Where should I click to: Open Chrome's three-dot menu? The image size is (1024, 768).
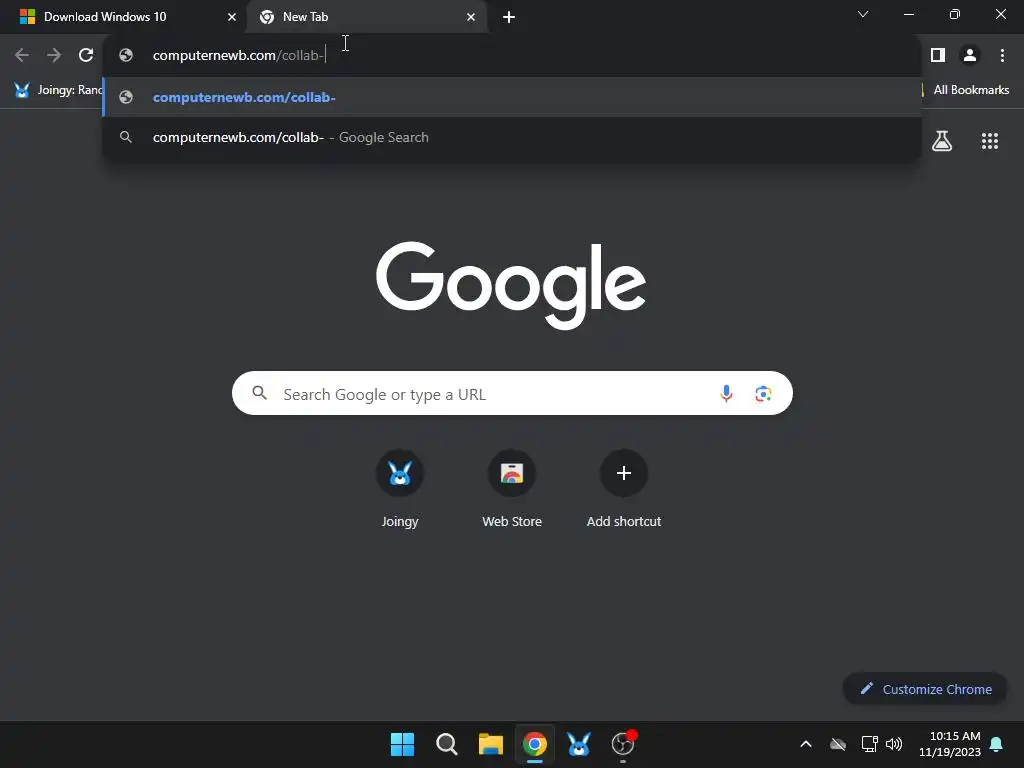tap(1002, 55)
